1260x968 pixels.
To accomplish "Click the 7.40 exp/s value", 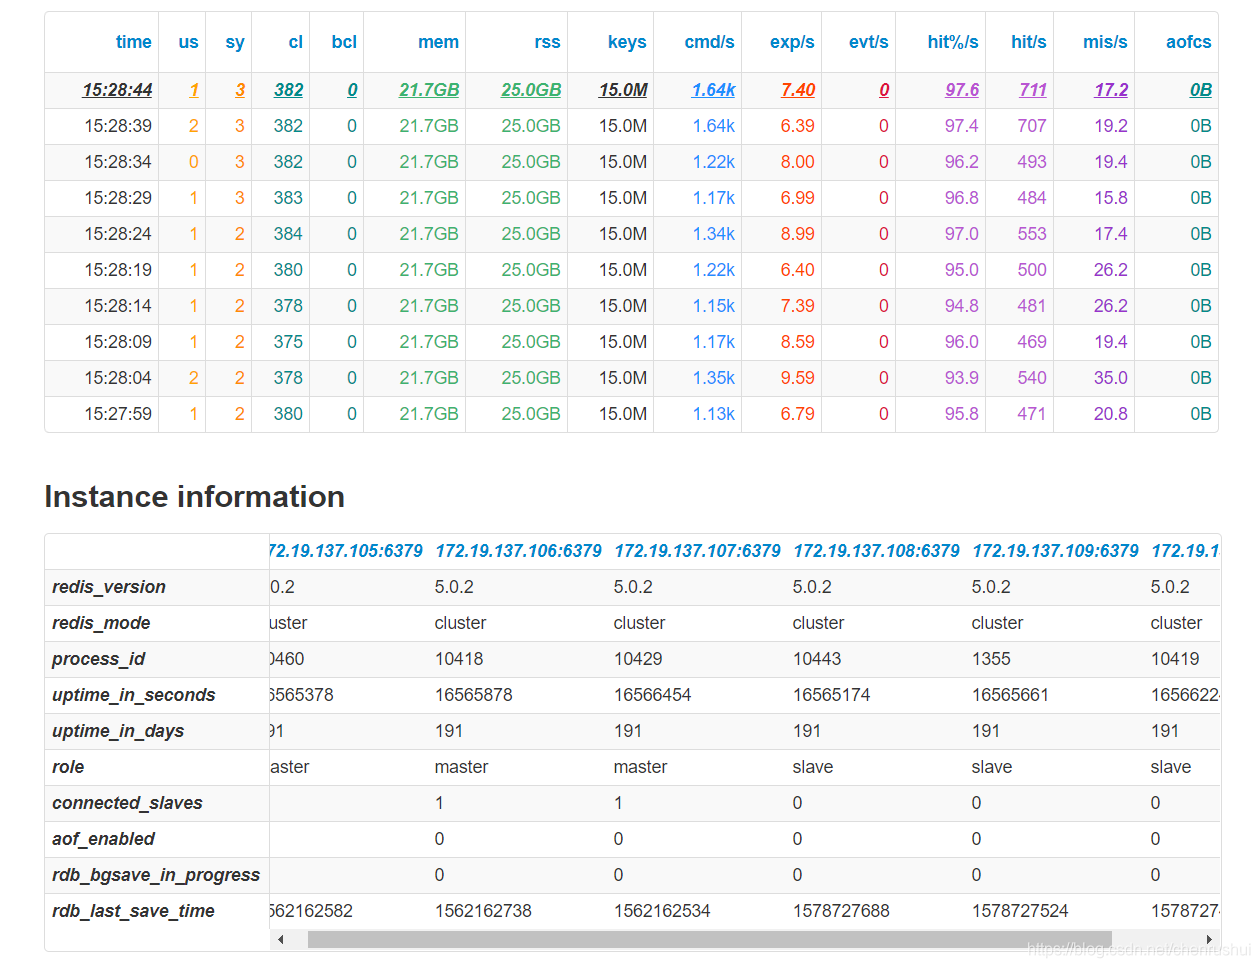I will pyautogui.click(x=798, y=90).
